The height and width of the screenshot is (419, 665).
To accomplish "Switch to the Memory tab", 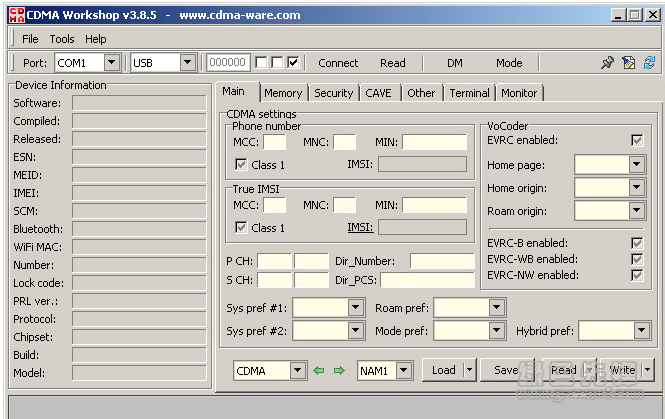I will 283,93.
